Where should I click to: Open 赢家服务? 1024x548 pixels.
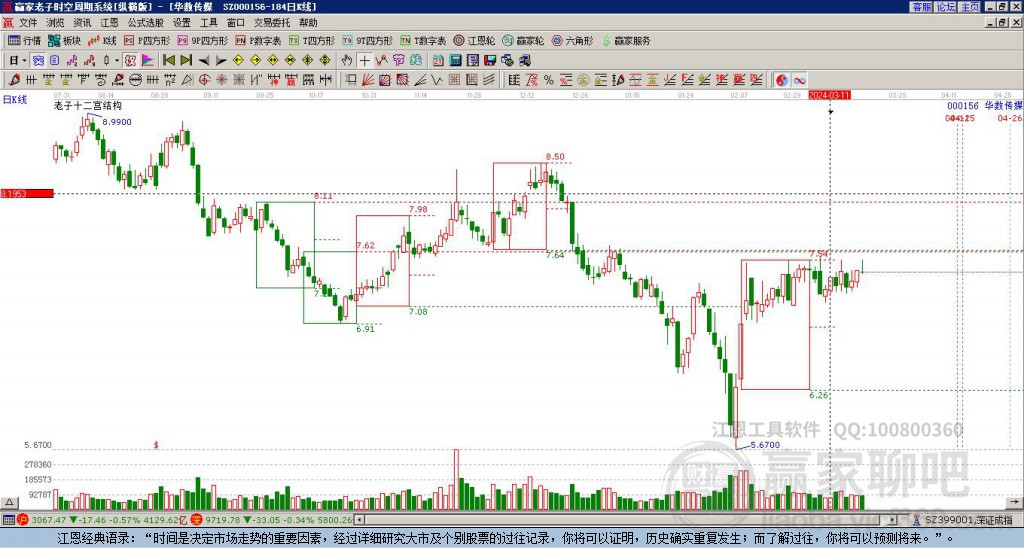[626, 40]
